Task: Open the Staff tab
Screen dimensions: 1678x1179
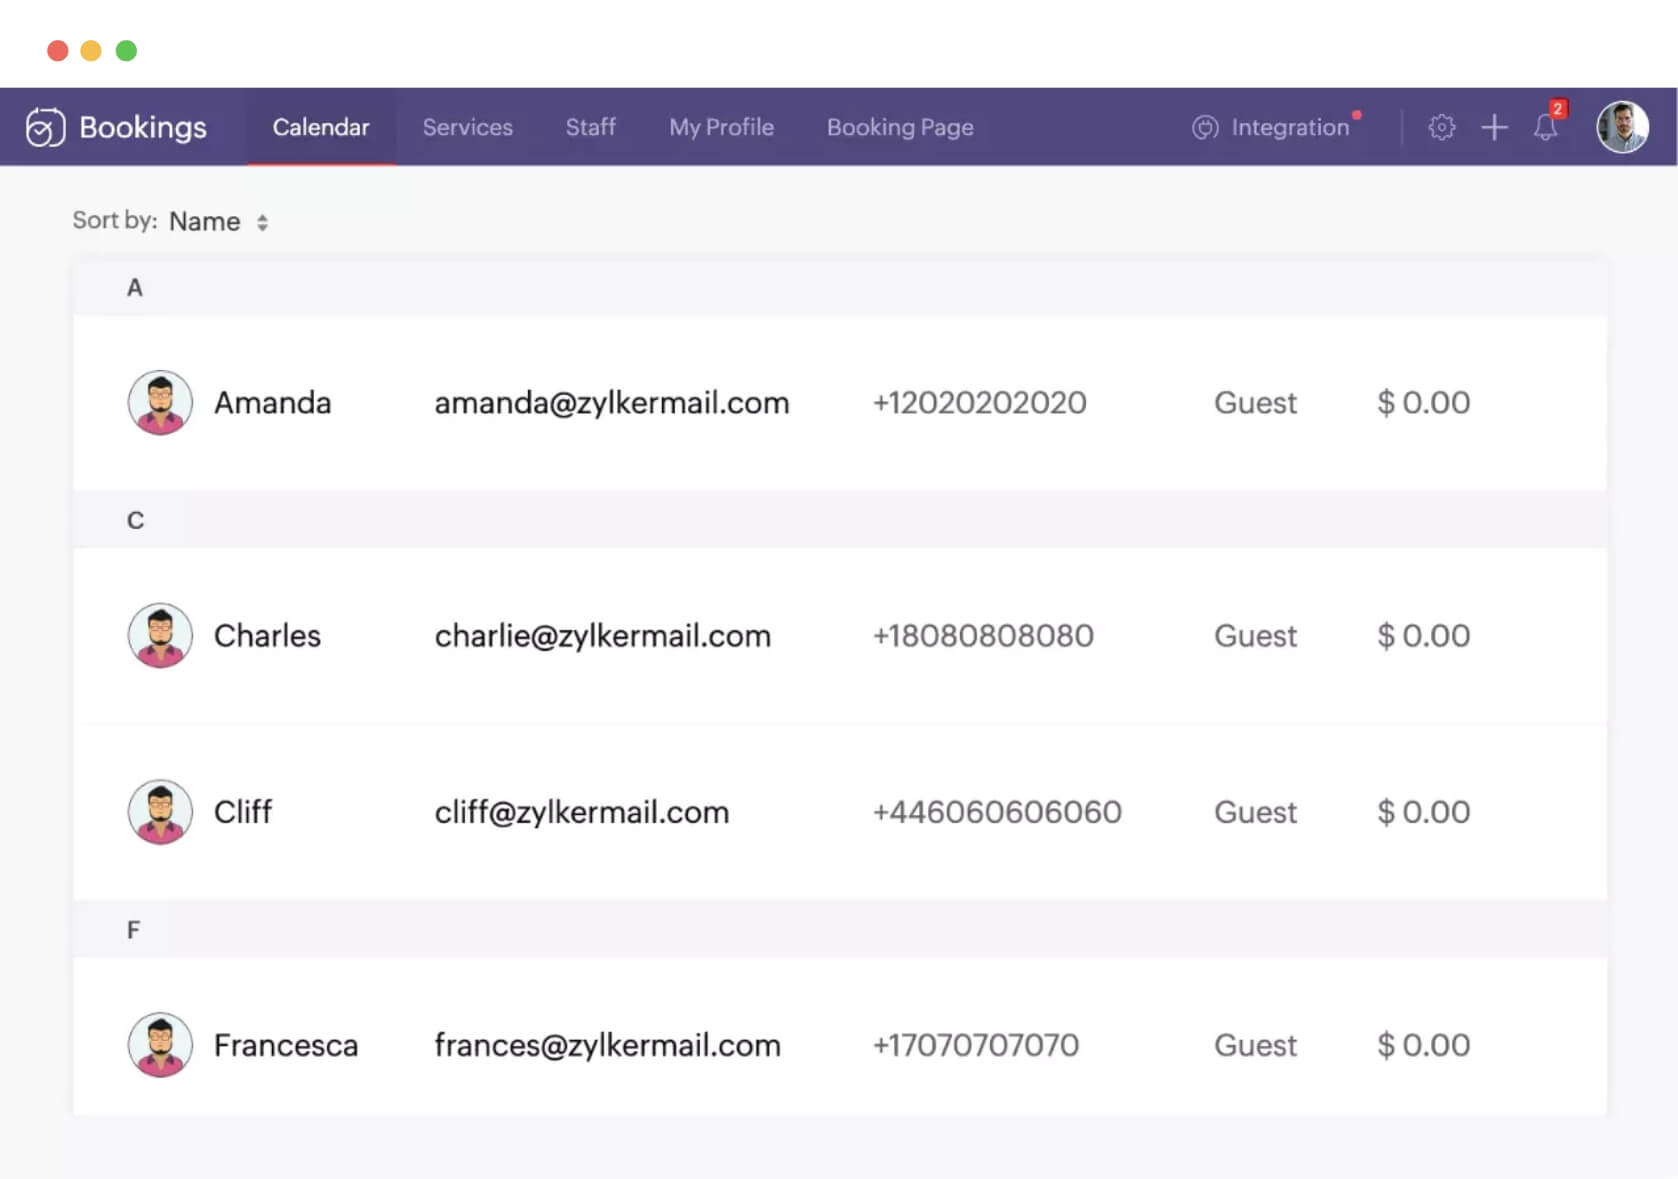Action: click(x=590, y=127)
